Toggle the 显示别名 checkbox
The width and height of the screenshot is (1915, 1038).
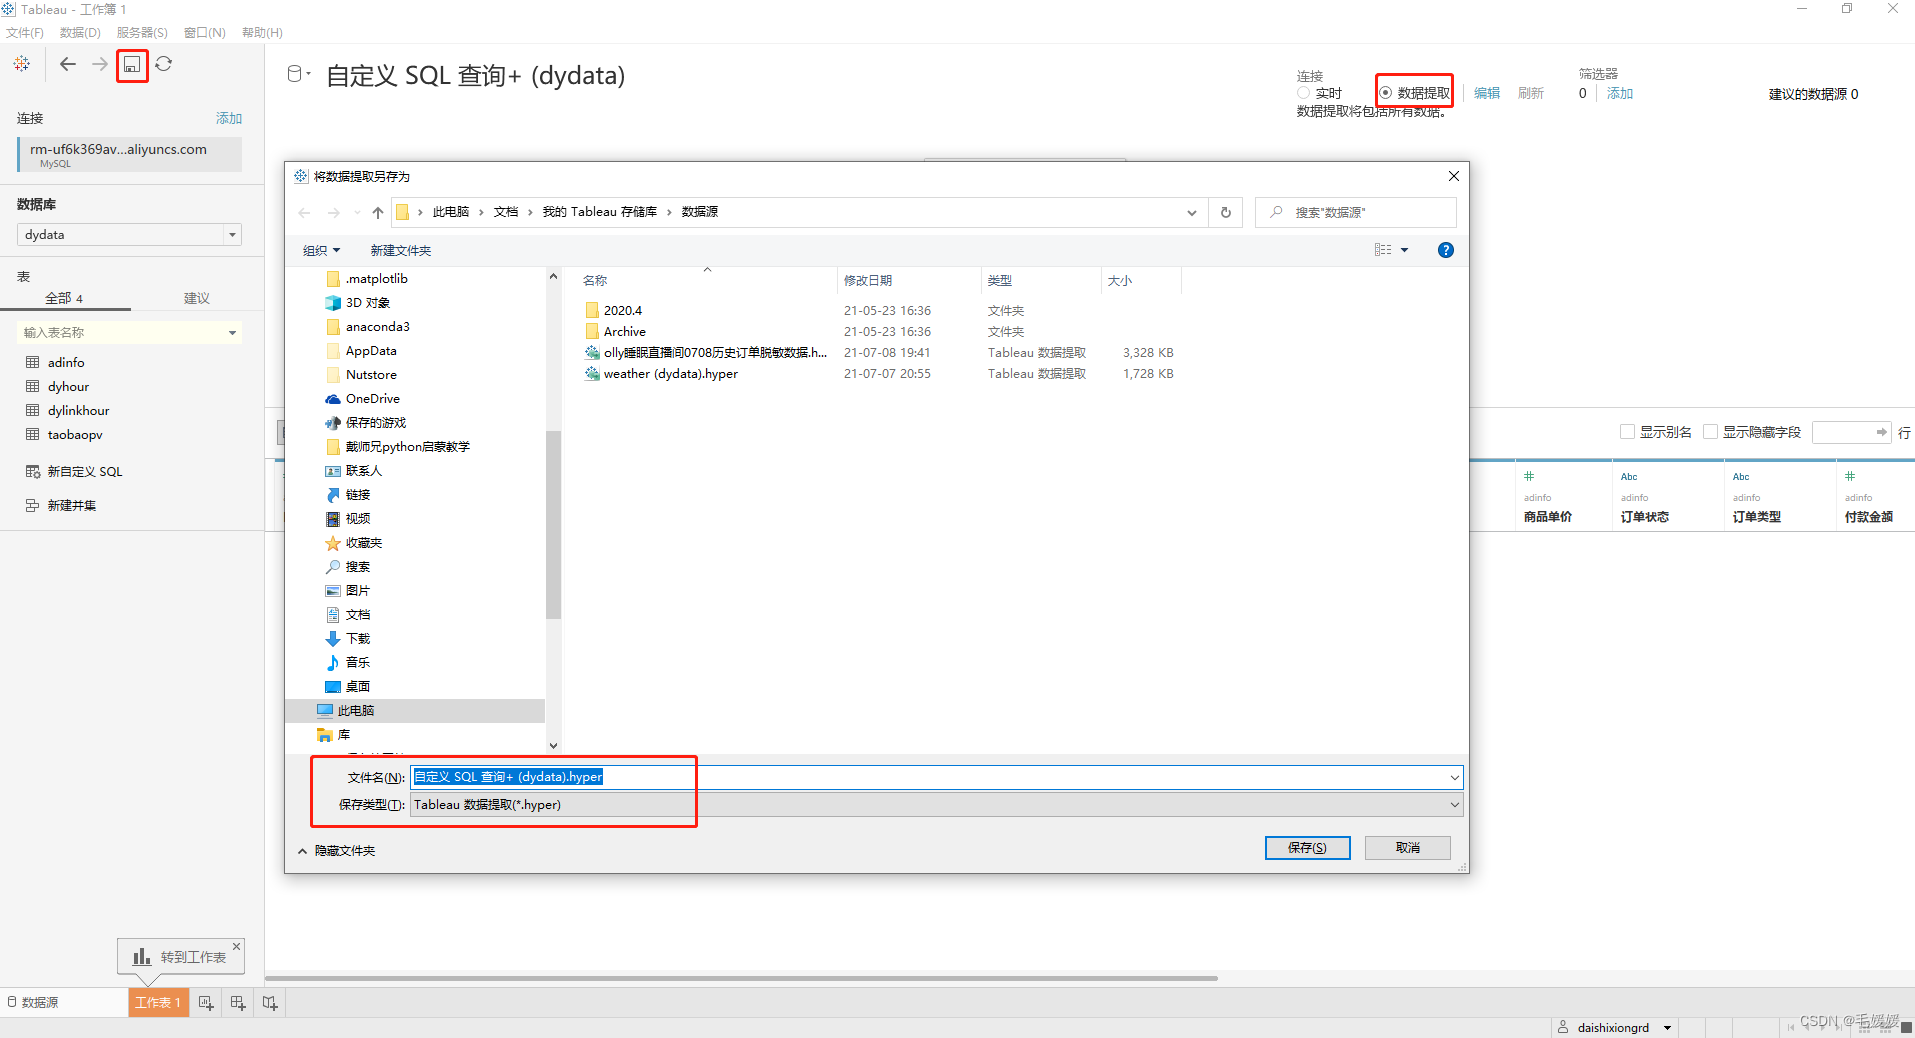[1627, 432]
